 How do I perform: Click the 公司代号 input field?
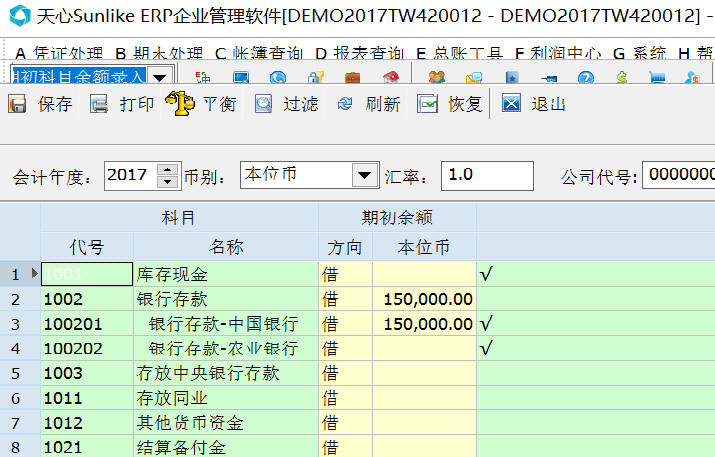tap(679, 175)
